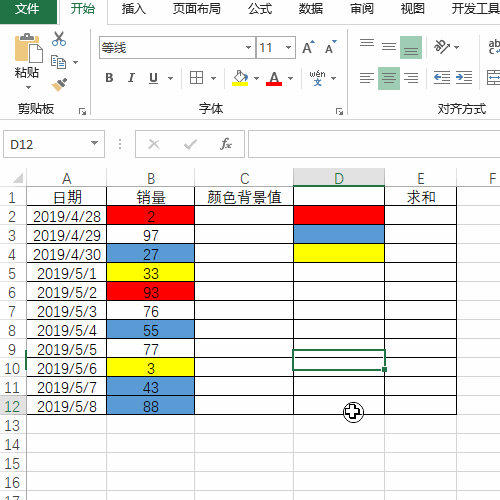The image size is (500, 500).
Task: Toggle italic formatting
Action: pos(131,78)
